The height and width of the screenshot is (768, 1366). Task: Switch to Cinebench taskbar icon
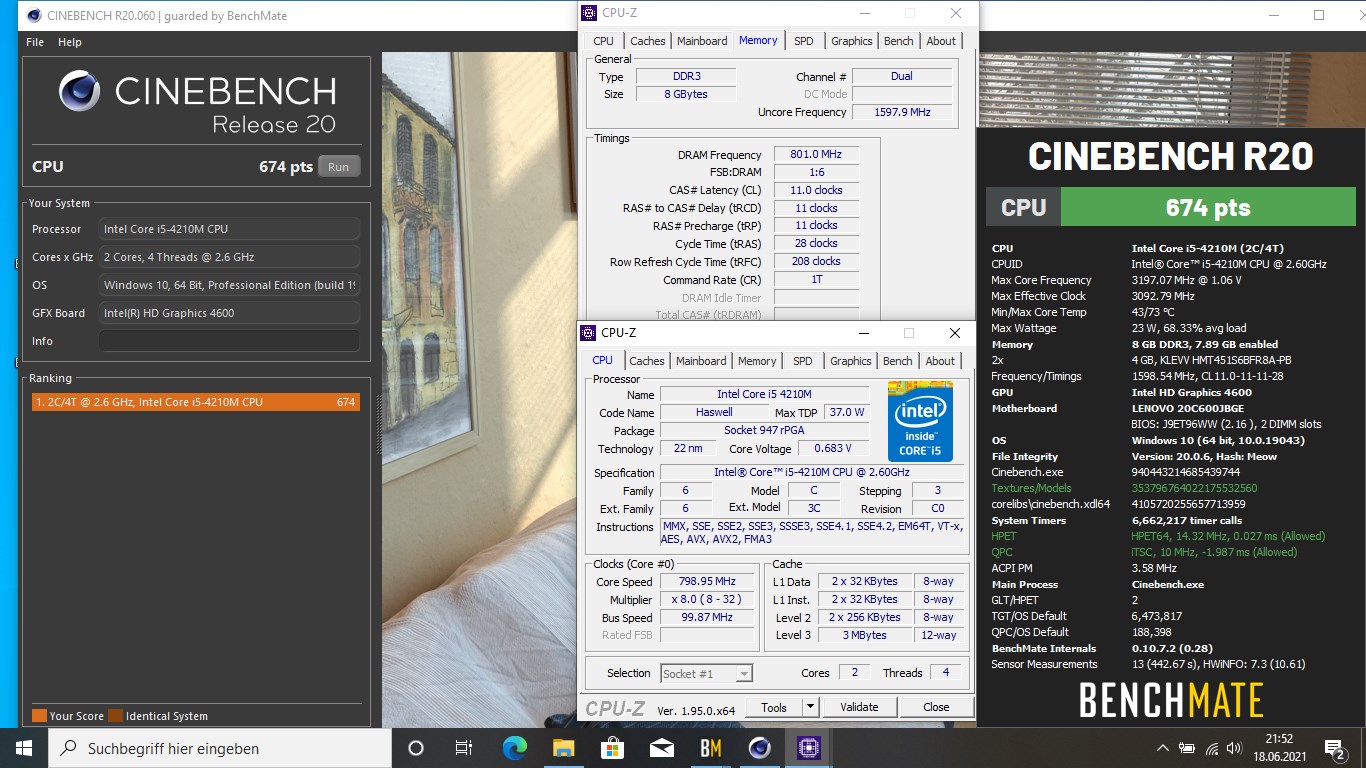759,748
